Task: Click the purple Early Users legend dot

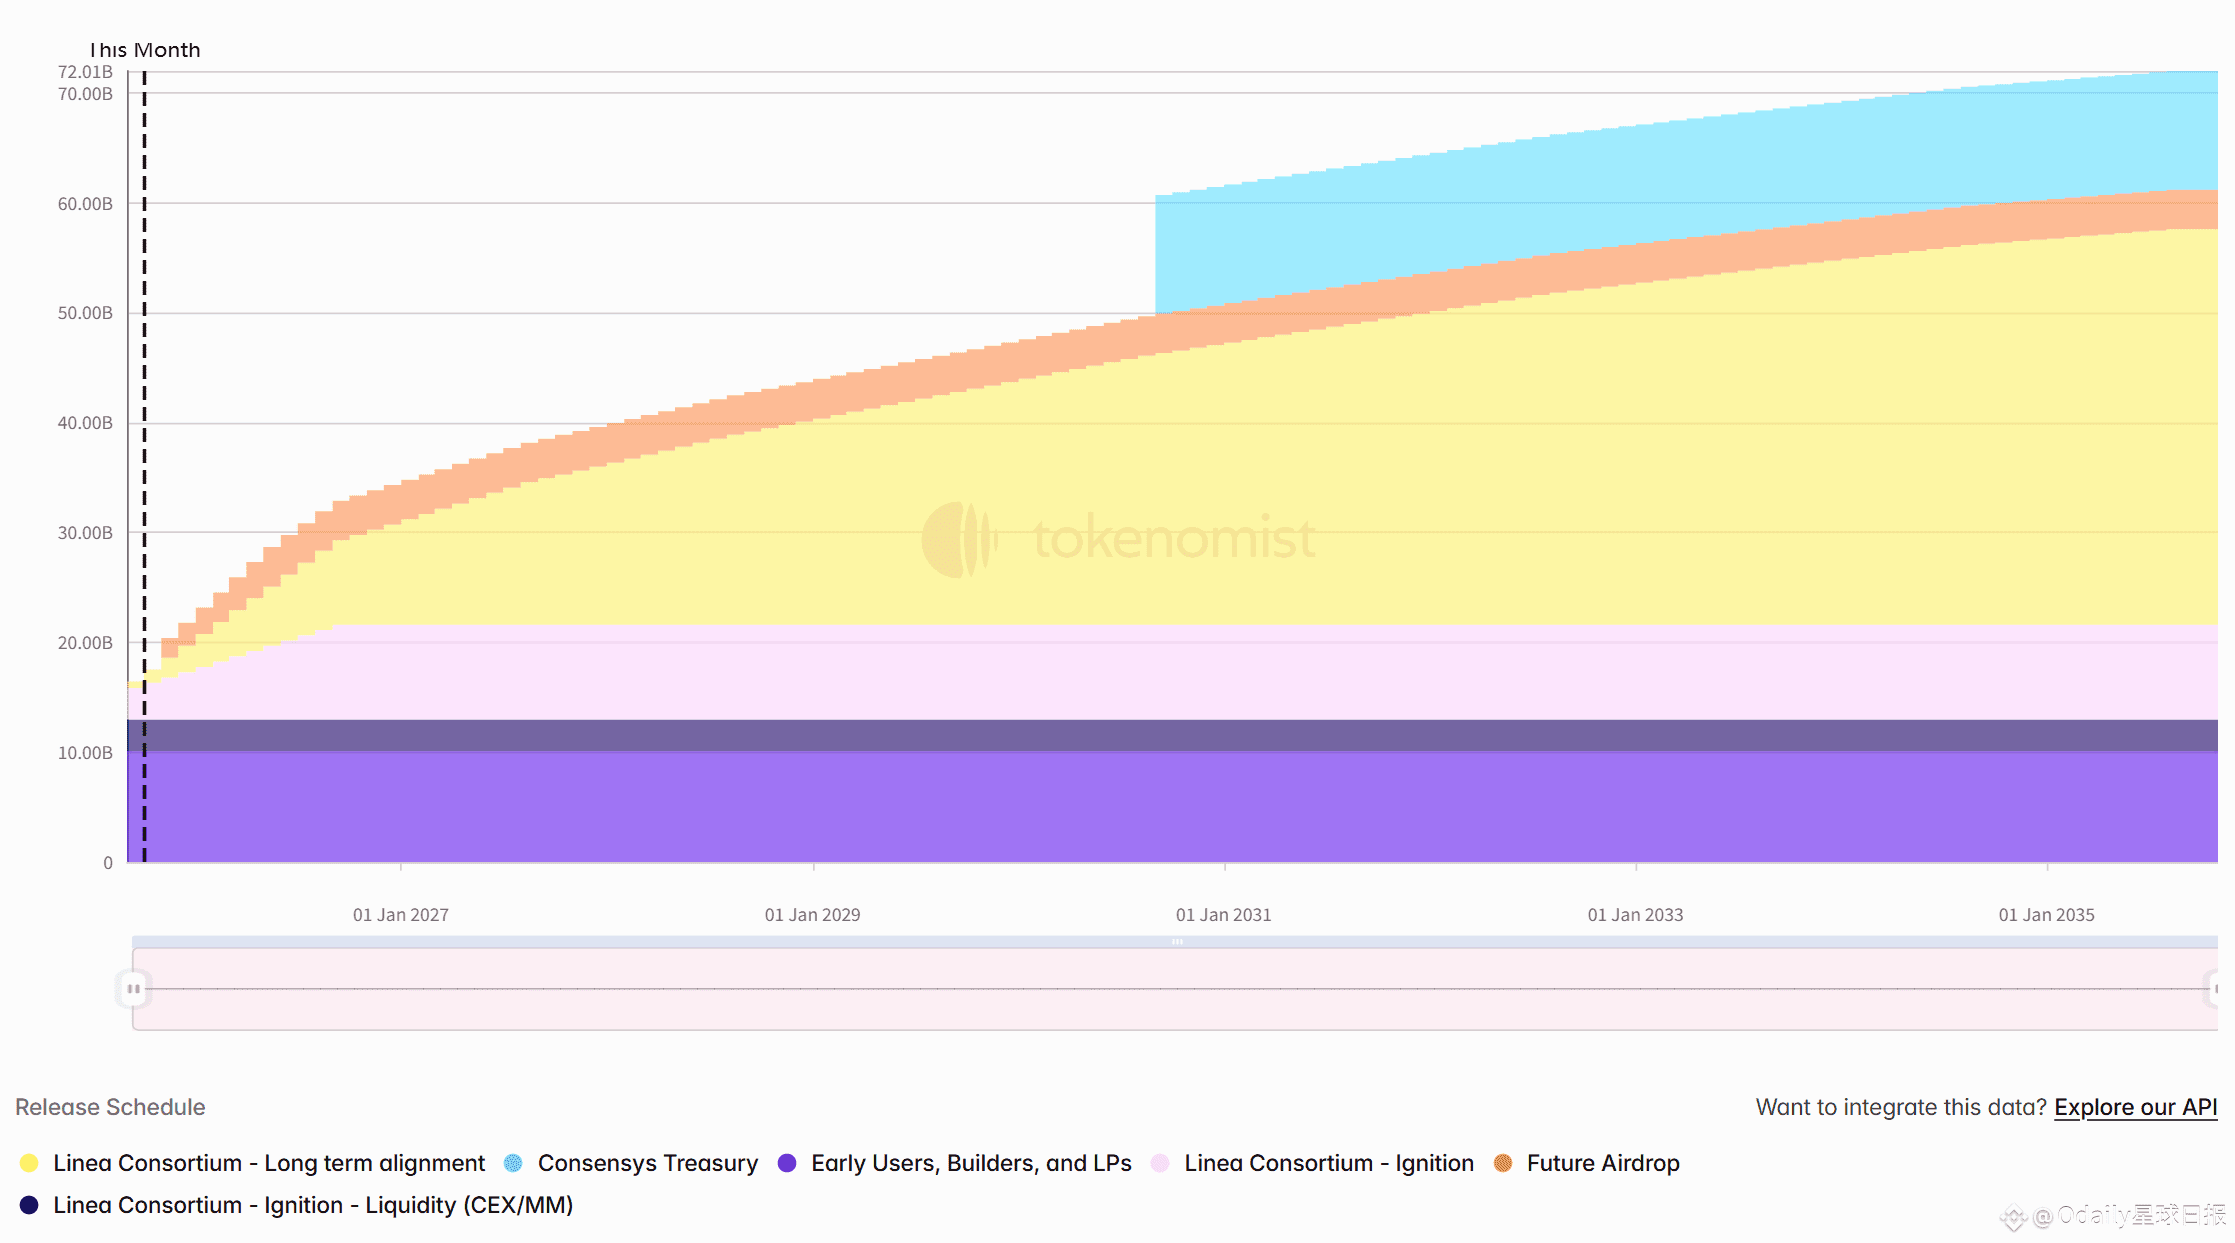Action: pyautogui.click(x=787, y=1163)
